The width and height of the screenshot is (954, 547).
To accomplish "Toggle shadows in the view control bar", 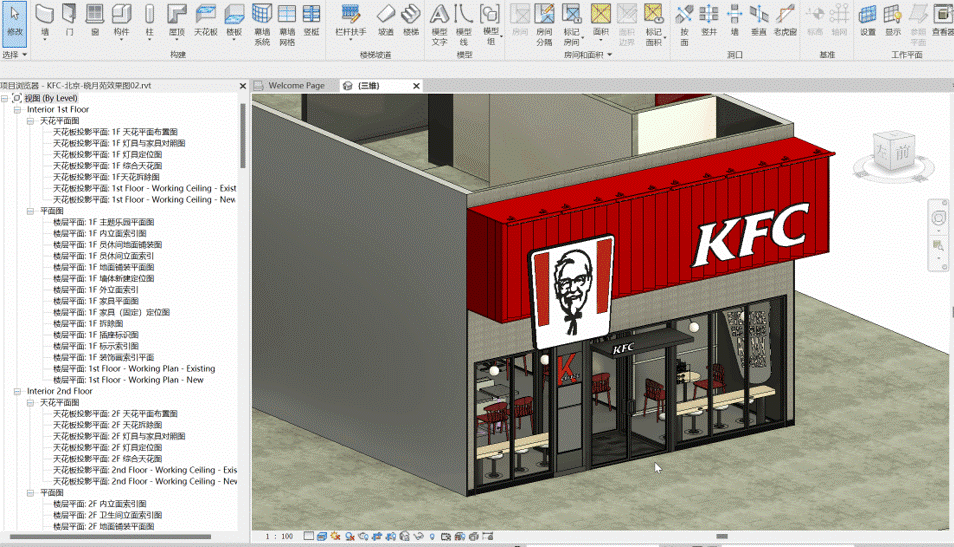I will tap(349, 537).
